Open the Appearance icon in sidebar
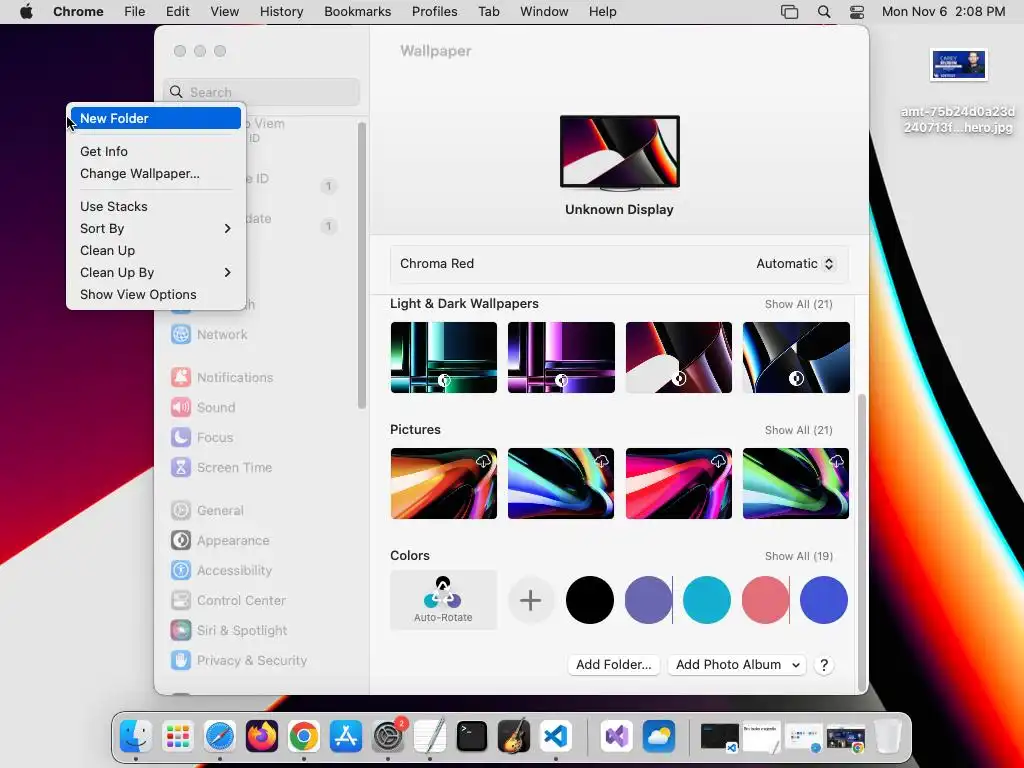The image size is (1024, 768). pos(181,541)
